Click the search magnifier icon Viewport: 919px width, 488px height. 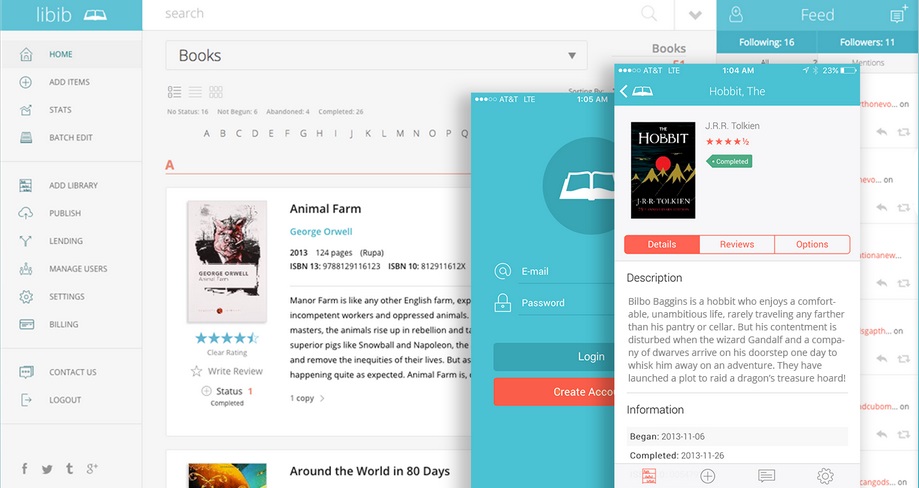(x=649, y=14)
